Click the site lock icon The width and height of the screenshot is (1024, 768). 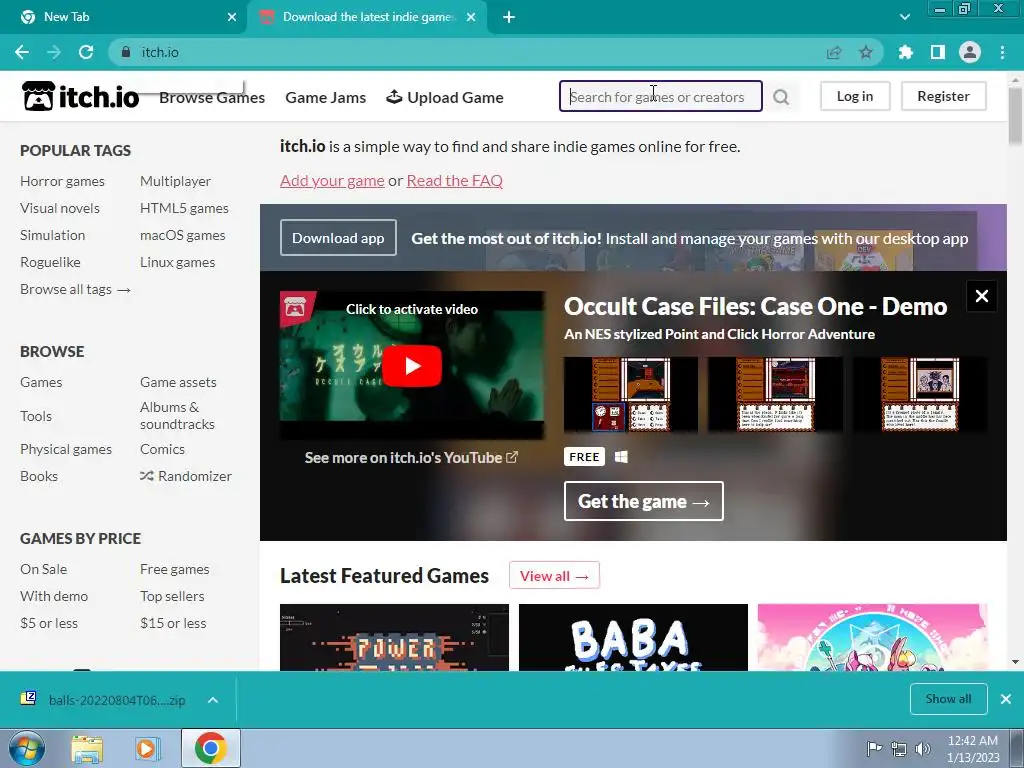pyautogui.click(x=126, y=52)
